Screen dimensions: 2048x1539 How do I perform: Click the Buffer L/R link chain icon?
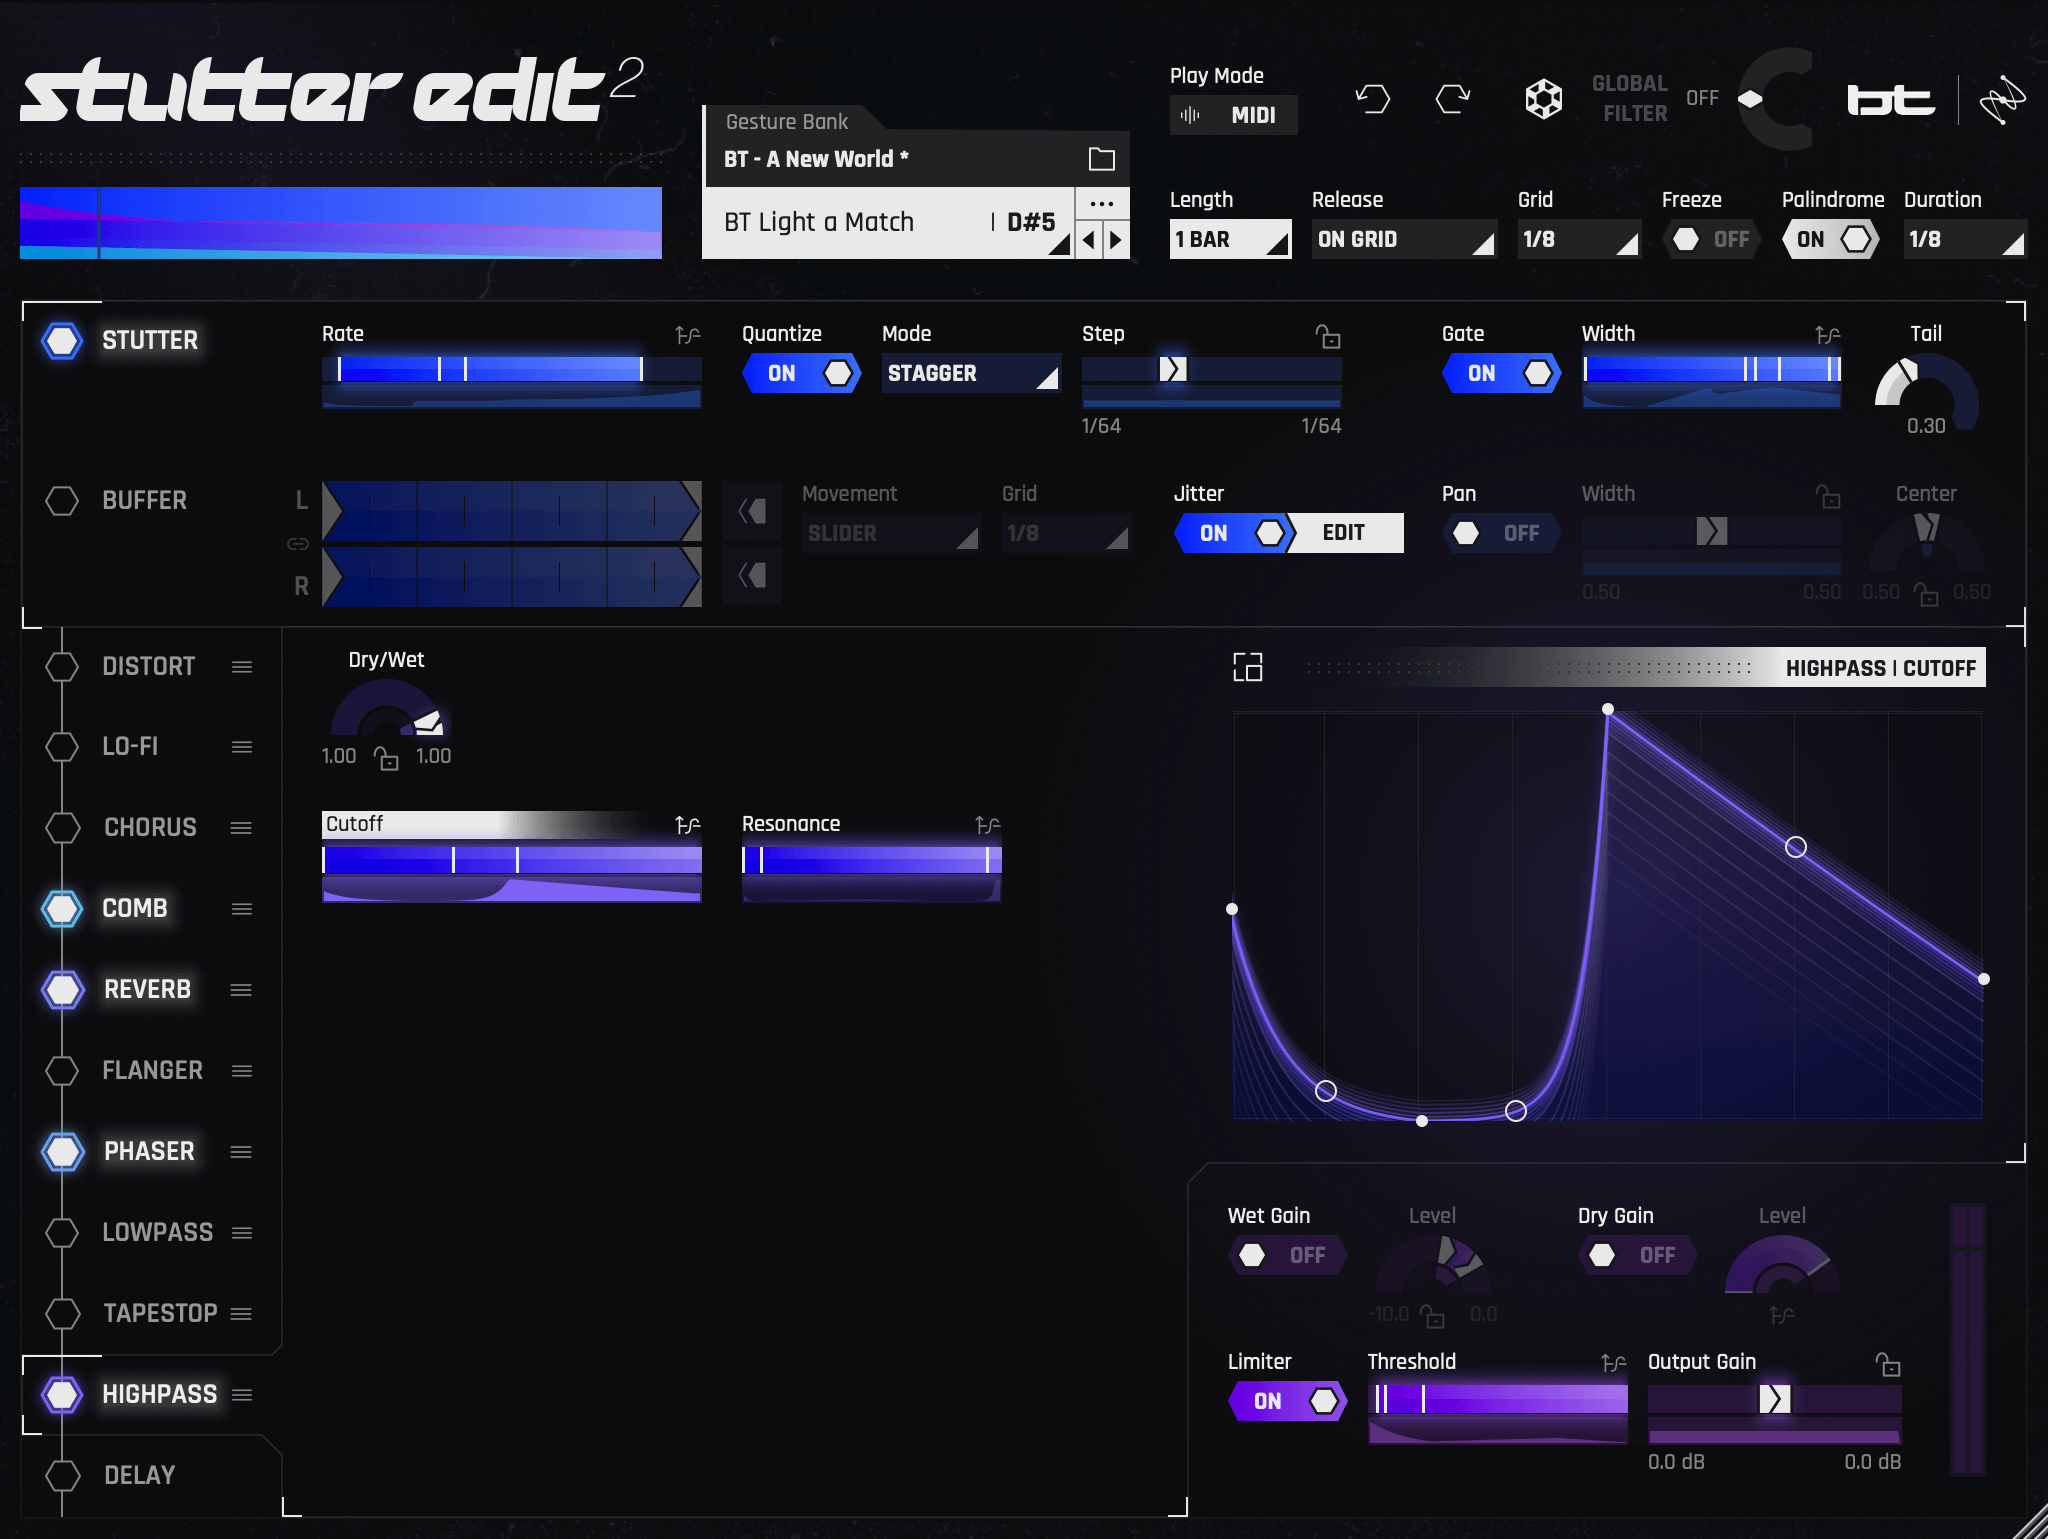(298, 544)
